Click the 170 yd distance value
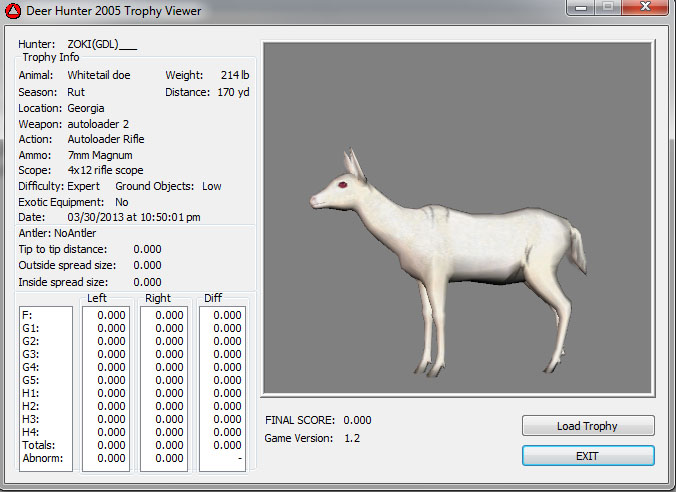Viewport: 676px width, 492px height. coord(235,93)
